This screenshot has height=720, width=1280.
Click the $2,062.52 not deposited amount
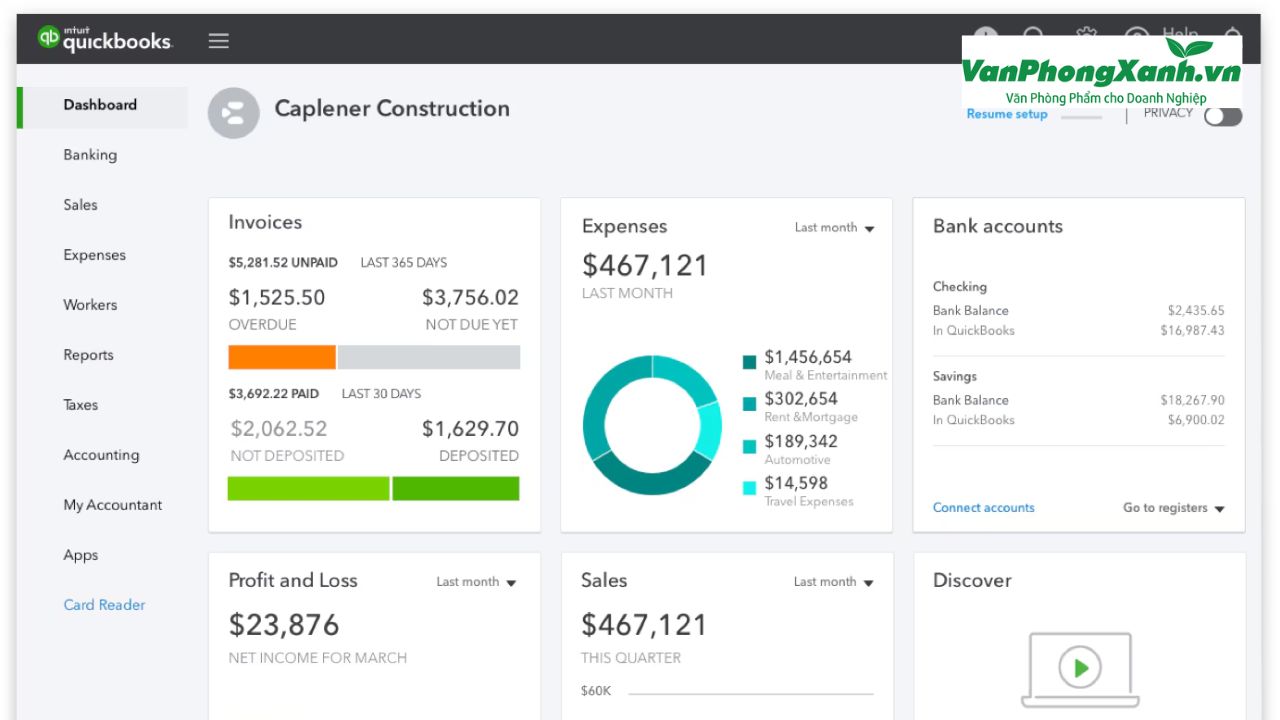pyautogui.click(x=279, y=429)
